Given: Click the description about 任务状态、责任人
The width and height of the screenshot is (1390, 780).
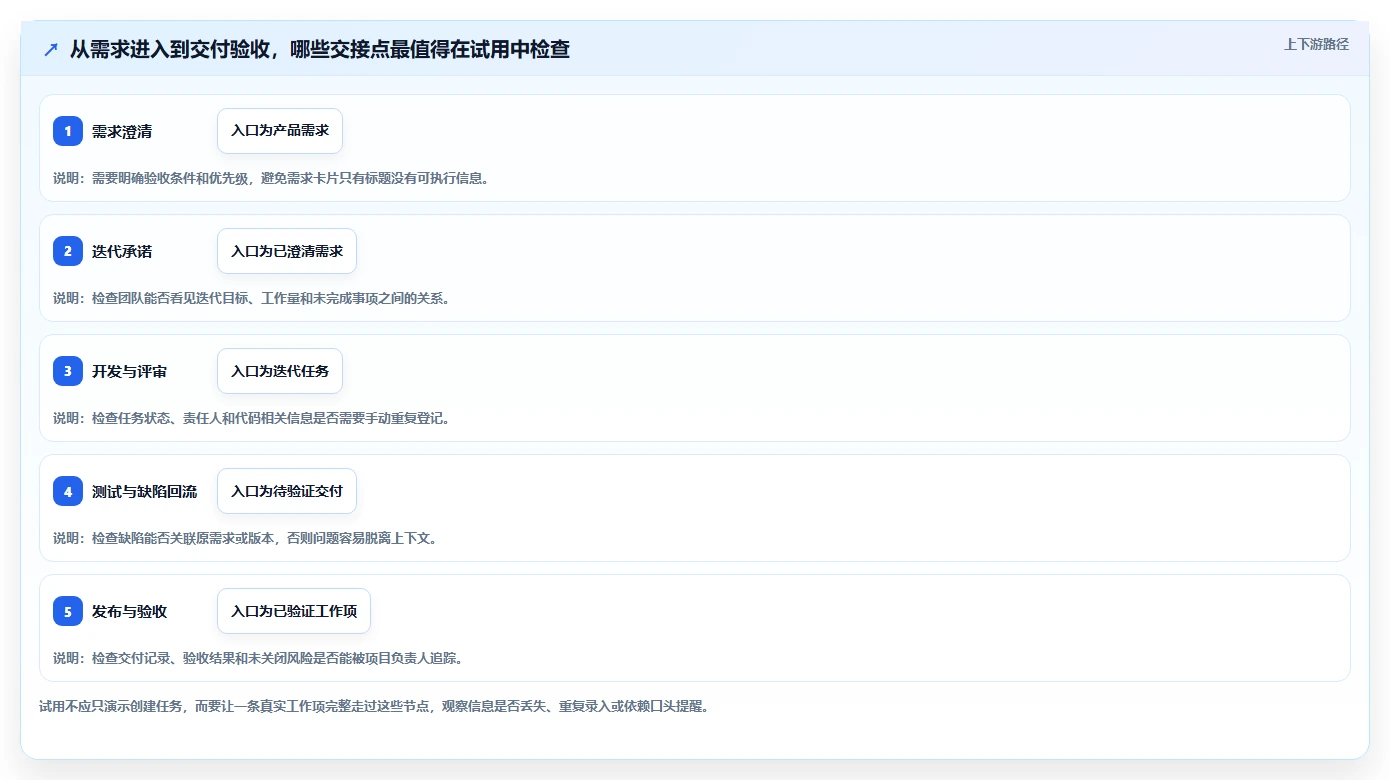Looking at the screenshot, I should click(x=252, y=418).
